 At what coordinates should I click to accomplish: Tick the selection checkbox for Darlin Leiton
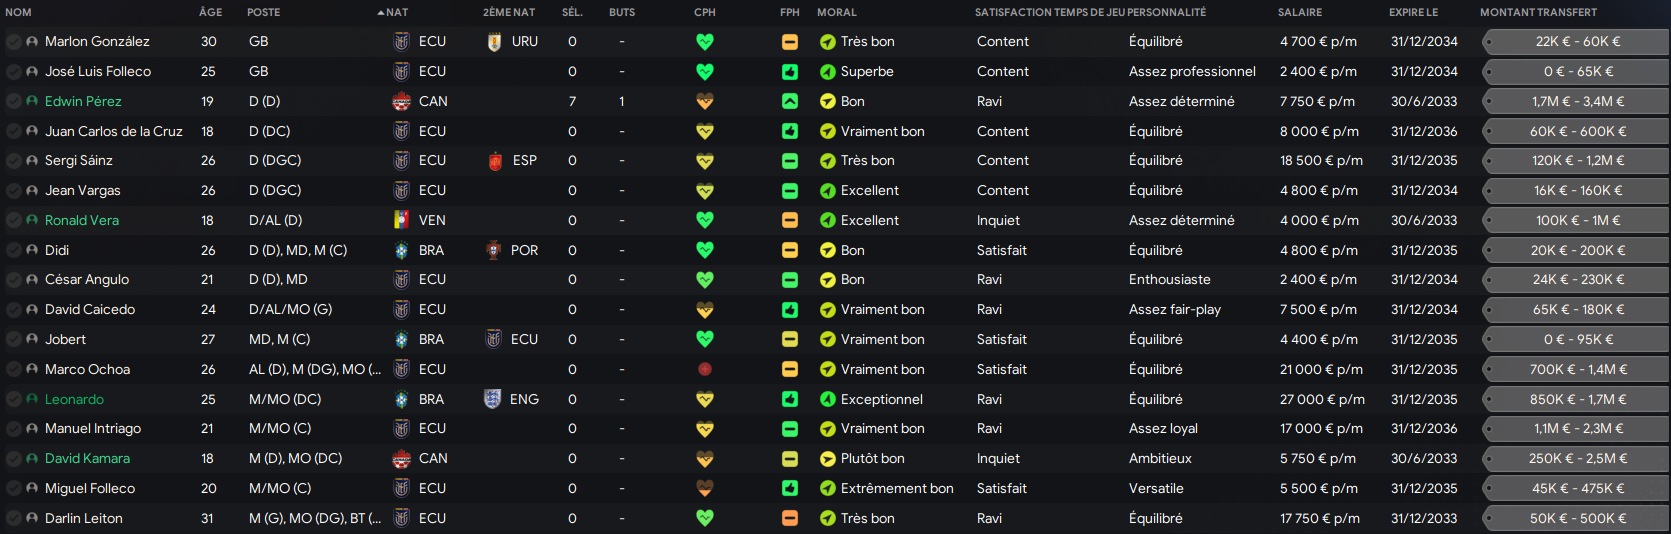click(13, 518)
